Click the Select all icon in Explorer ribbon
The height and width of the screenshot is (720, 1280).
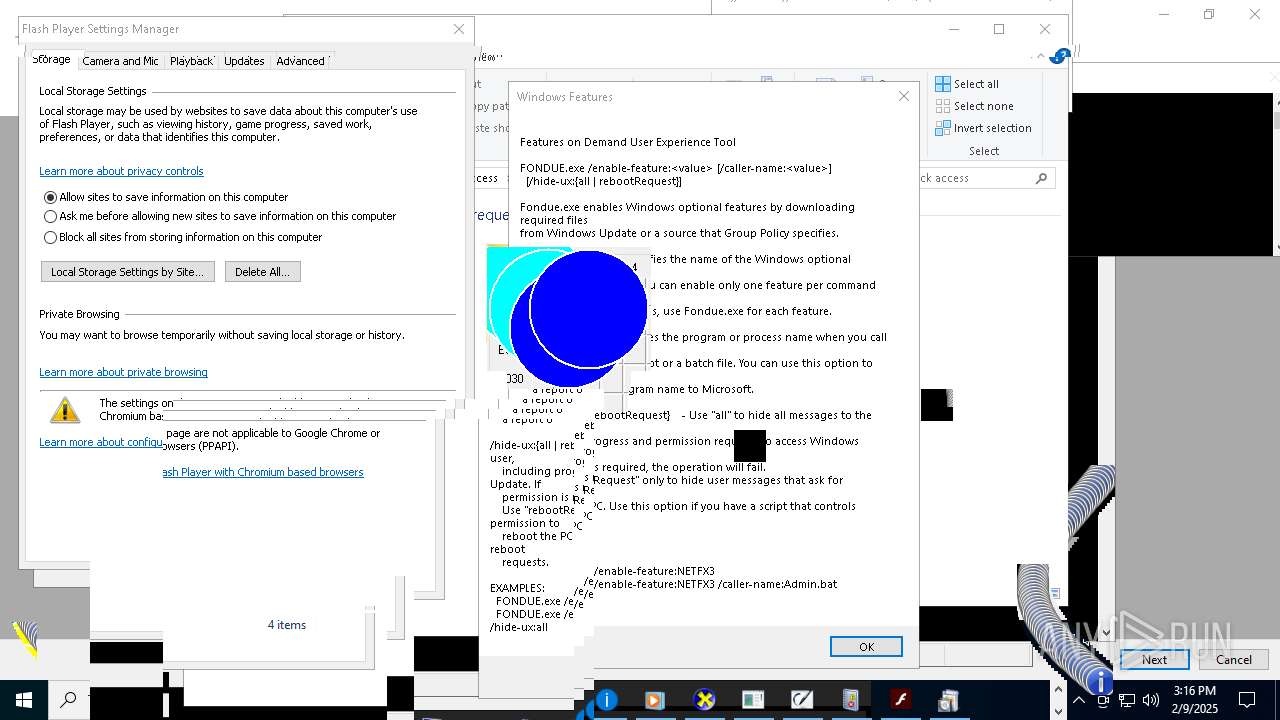pos(943,84)
